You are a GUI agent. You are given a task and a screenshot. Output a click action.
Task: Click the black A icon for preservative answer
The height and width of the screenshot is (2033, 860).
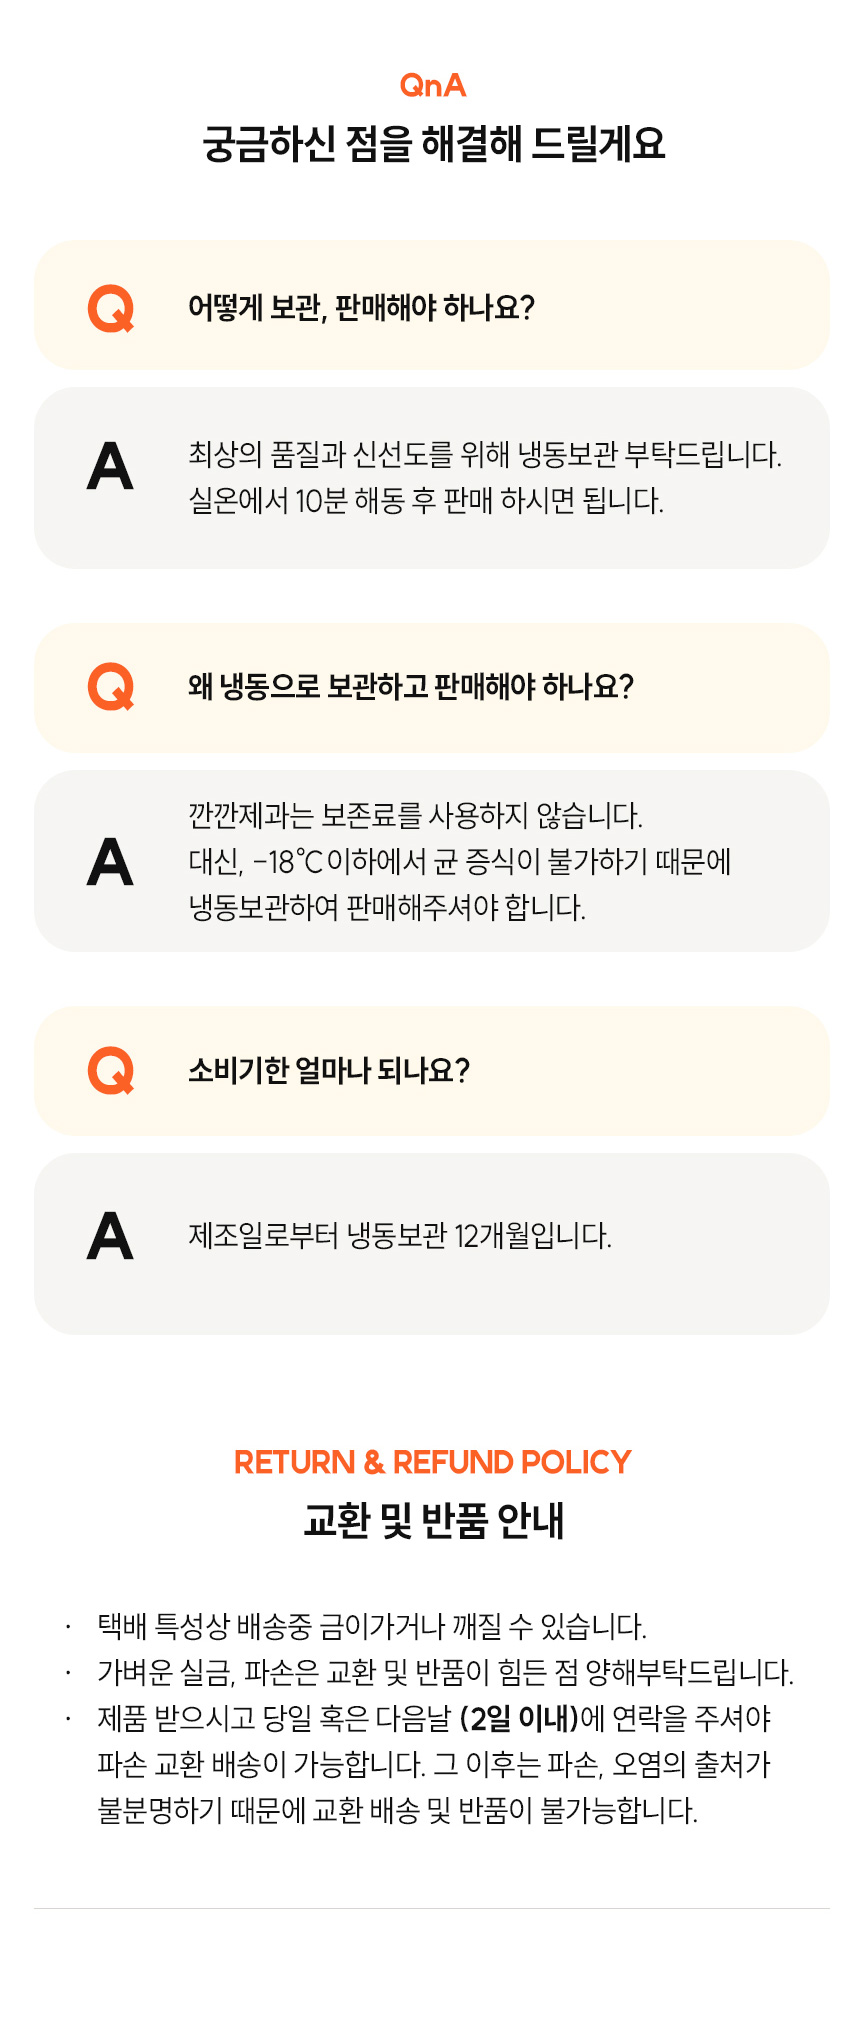pos(110,862)
